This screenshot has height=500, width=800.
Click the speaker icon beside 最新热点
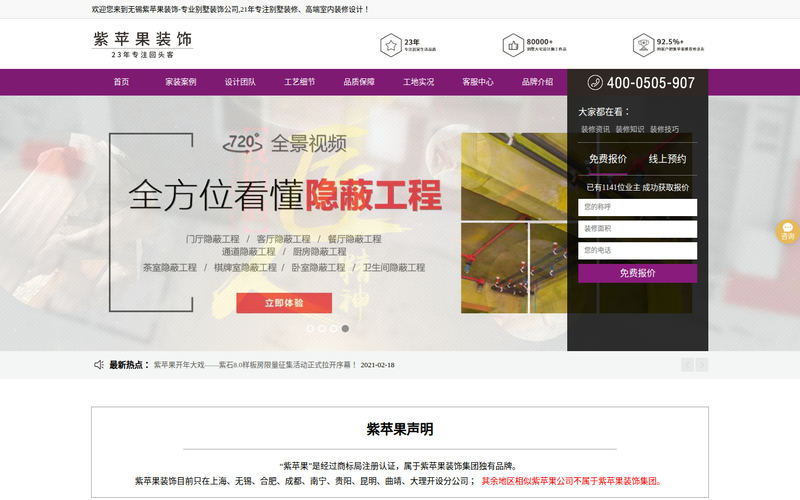pos(99,365)
